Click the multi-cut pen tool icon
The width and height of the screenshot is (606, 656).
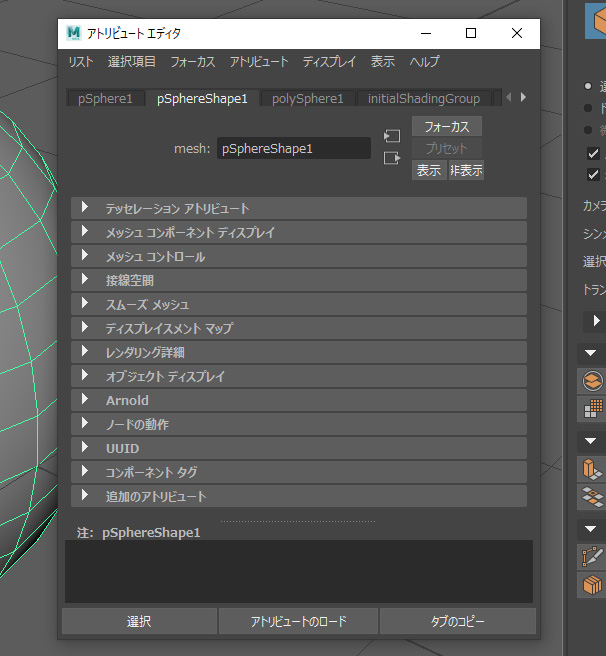click(593, 556)
